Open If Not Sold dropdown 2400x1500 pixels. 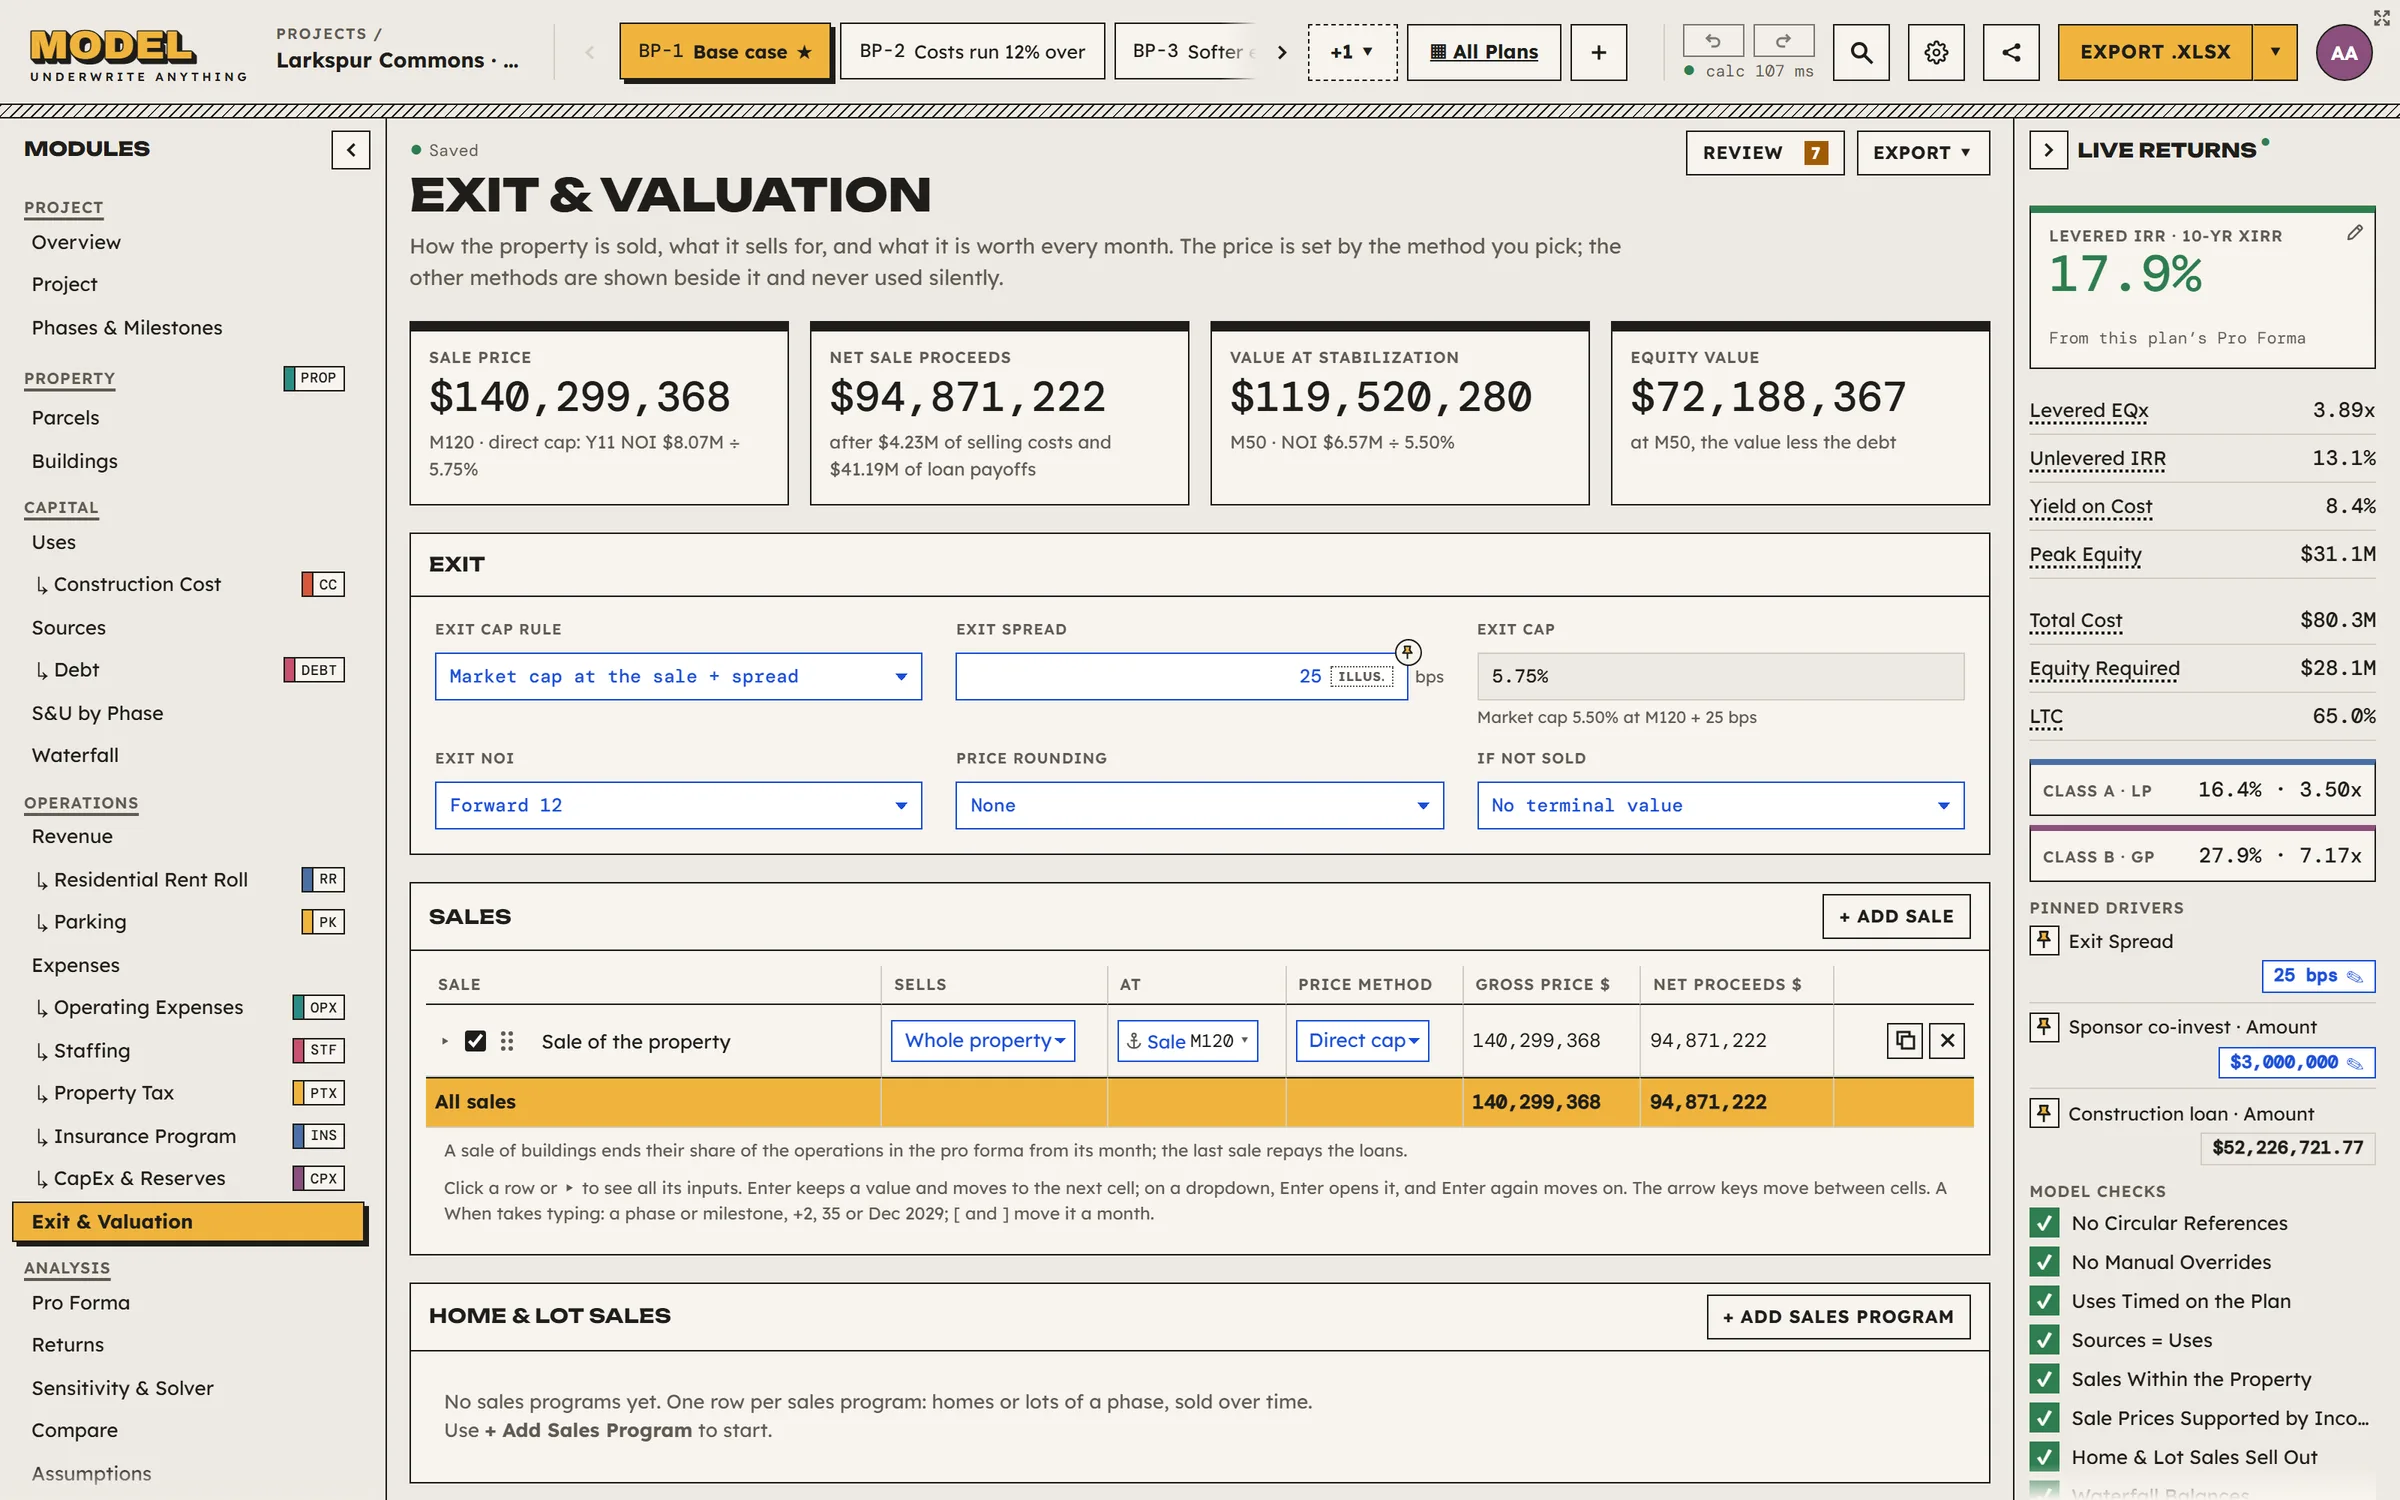pos(1720,805)
